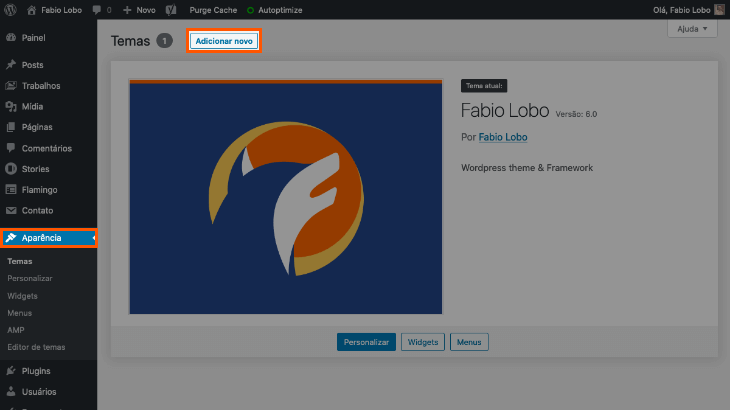
Task: Click the Posts pin icon in sidebar
Action: pos(11,65)
